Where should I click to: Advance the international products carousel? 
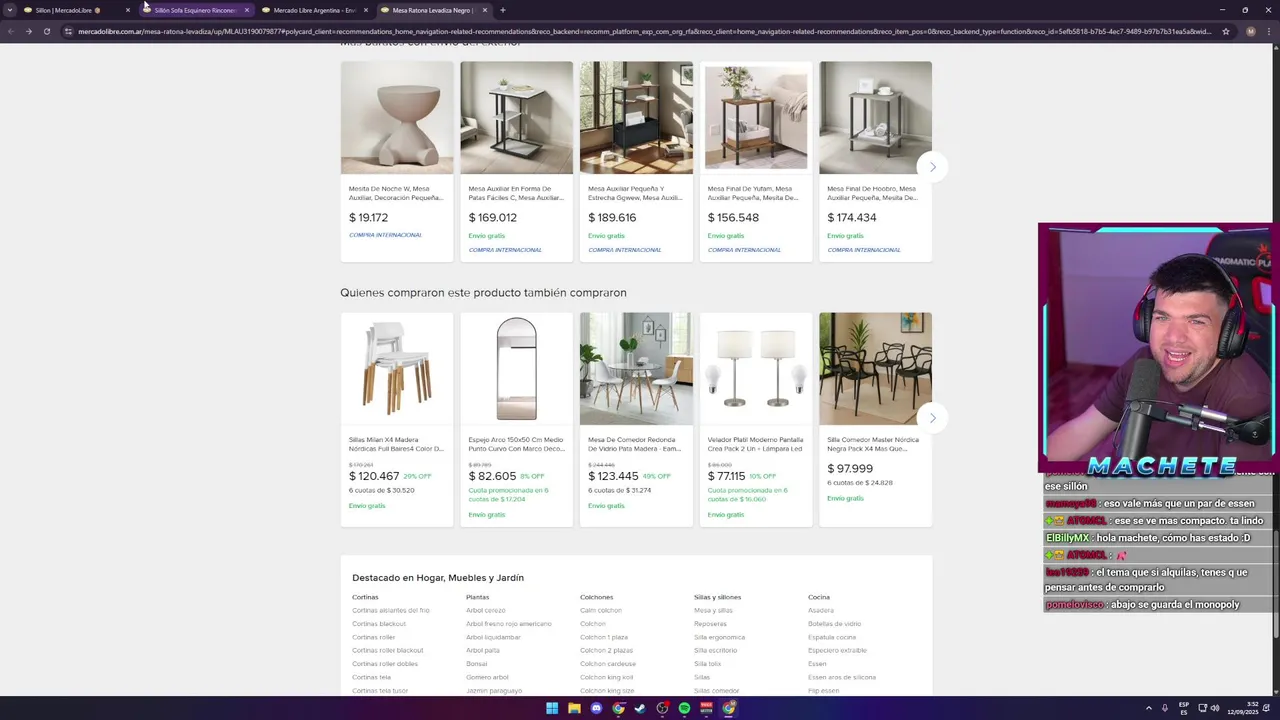click(x=932, y=167)
